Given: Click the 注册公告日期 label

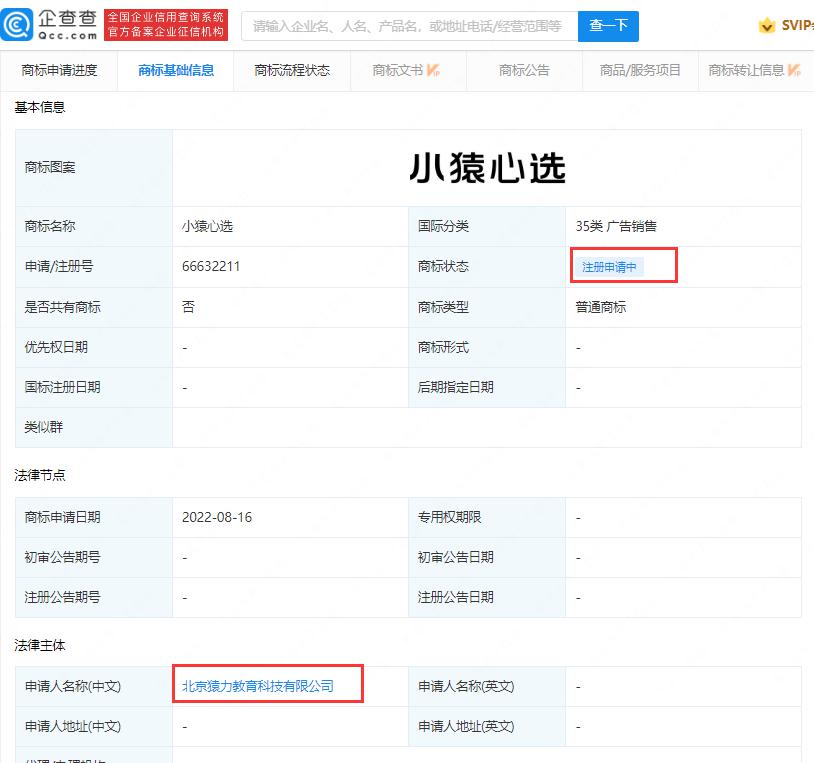Looking at the screenshot, I should [456, 597].
